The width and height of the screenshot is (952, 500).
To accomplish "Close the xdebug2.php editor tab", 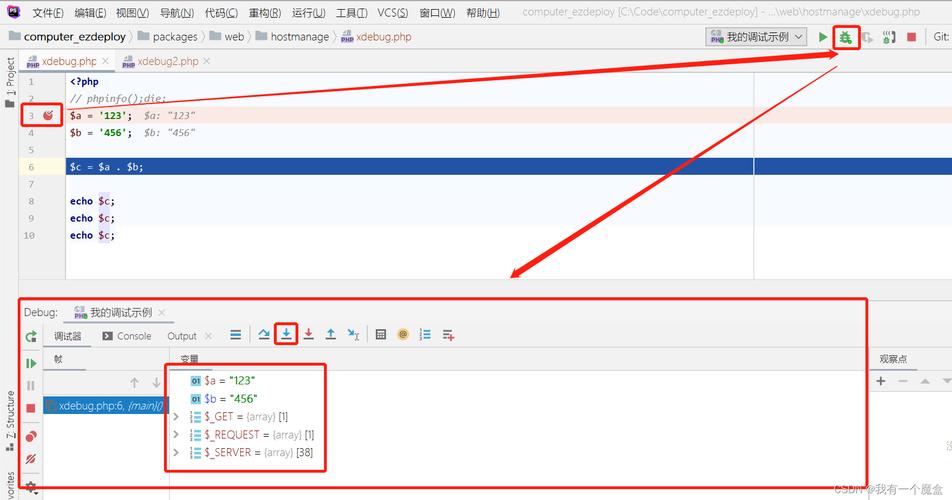I will point(206,61).
